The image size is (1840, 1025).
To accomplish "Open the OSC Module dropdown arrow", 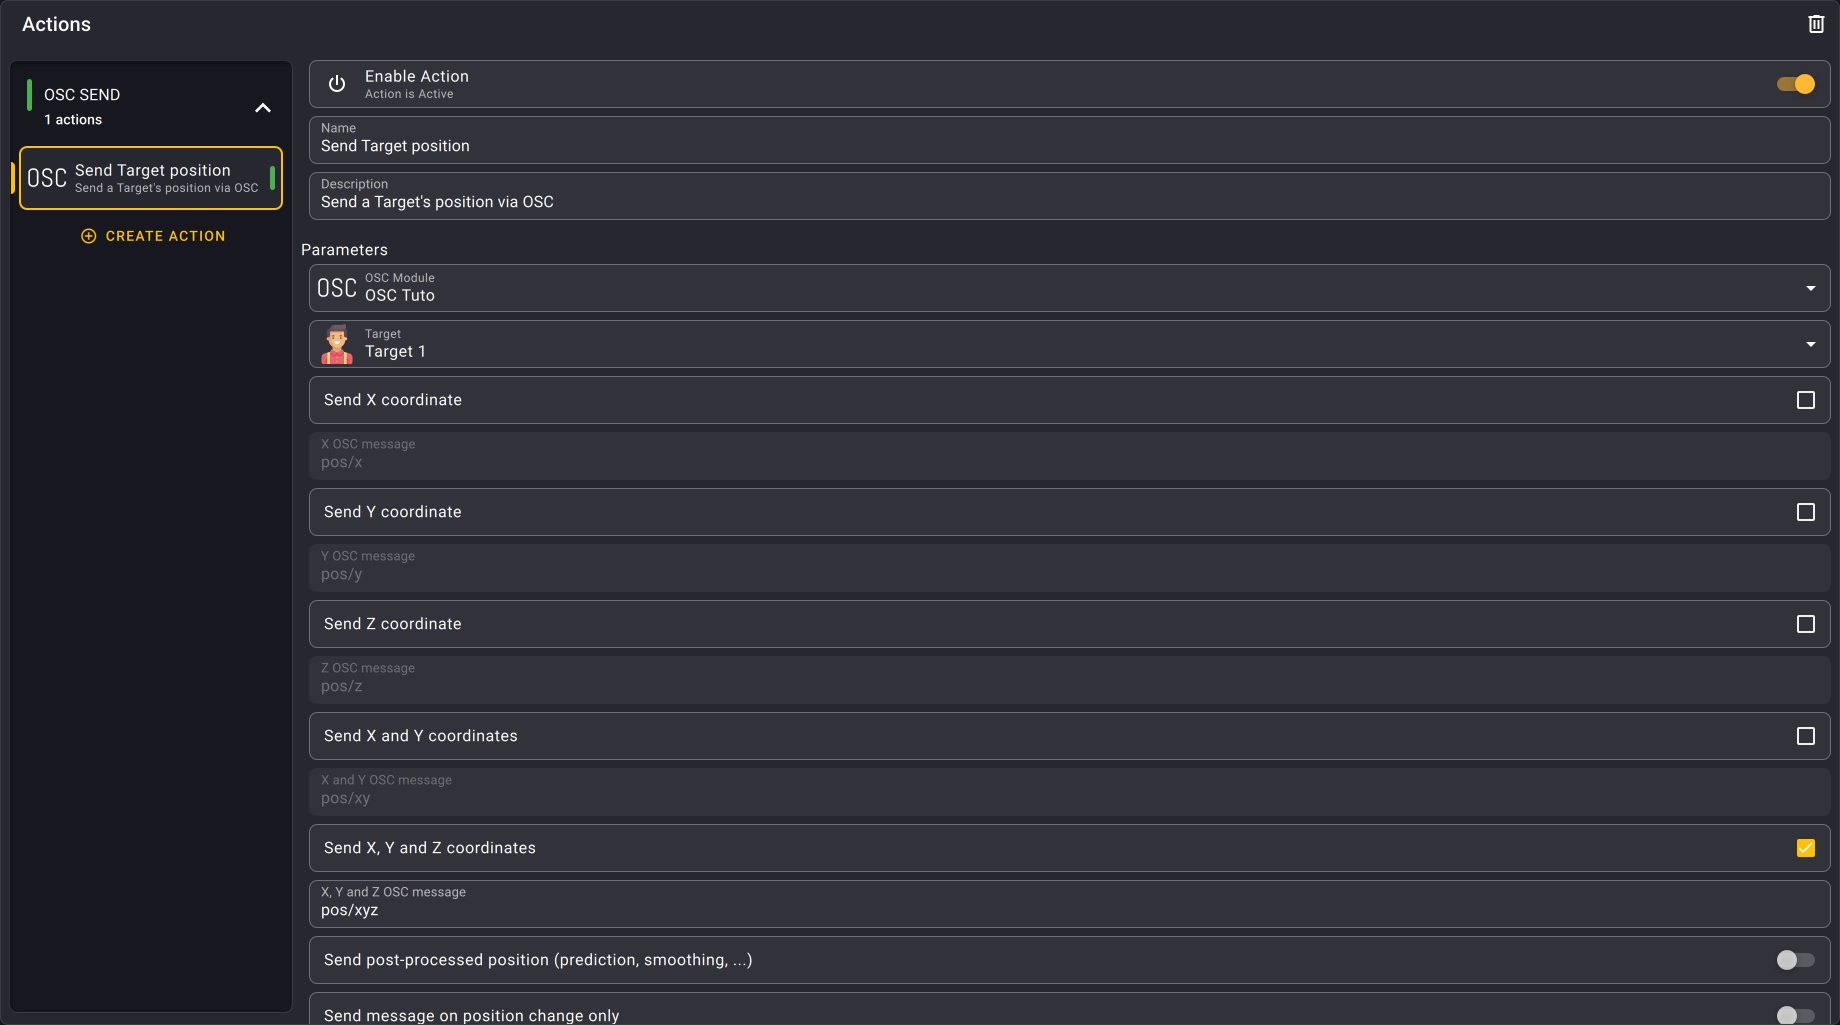I will click(1810, 288).
